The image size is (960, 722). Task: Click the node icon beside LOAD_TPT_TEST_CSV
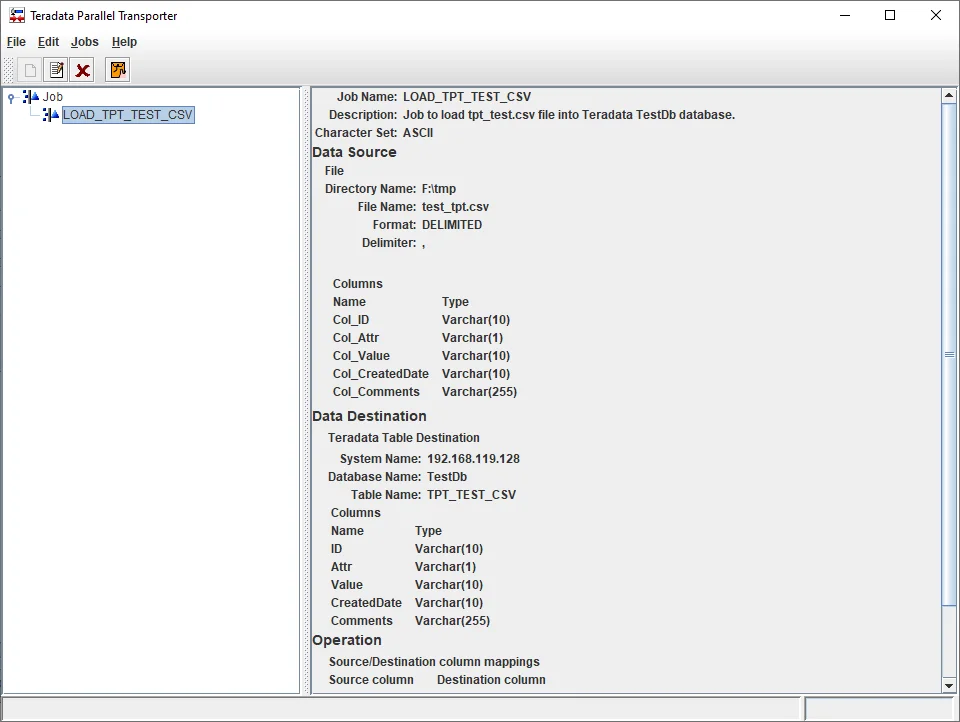click(49, 114)
